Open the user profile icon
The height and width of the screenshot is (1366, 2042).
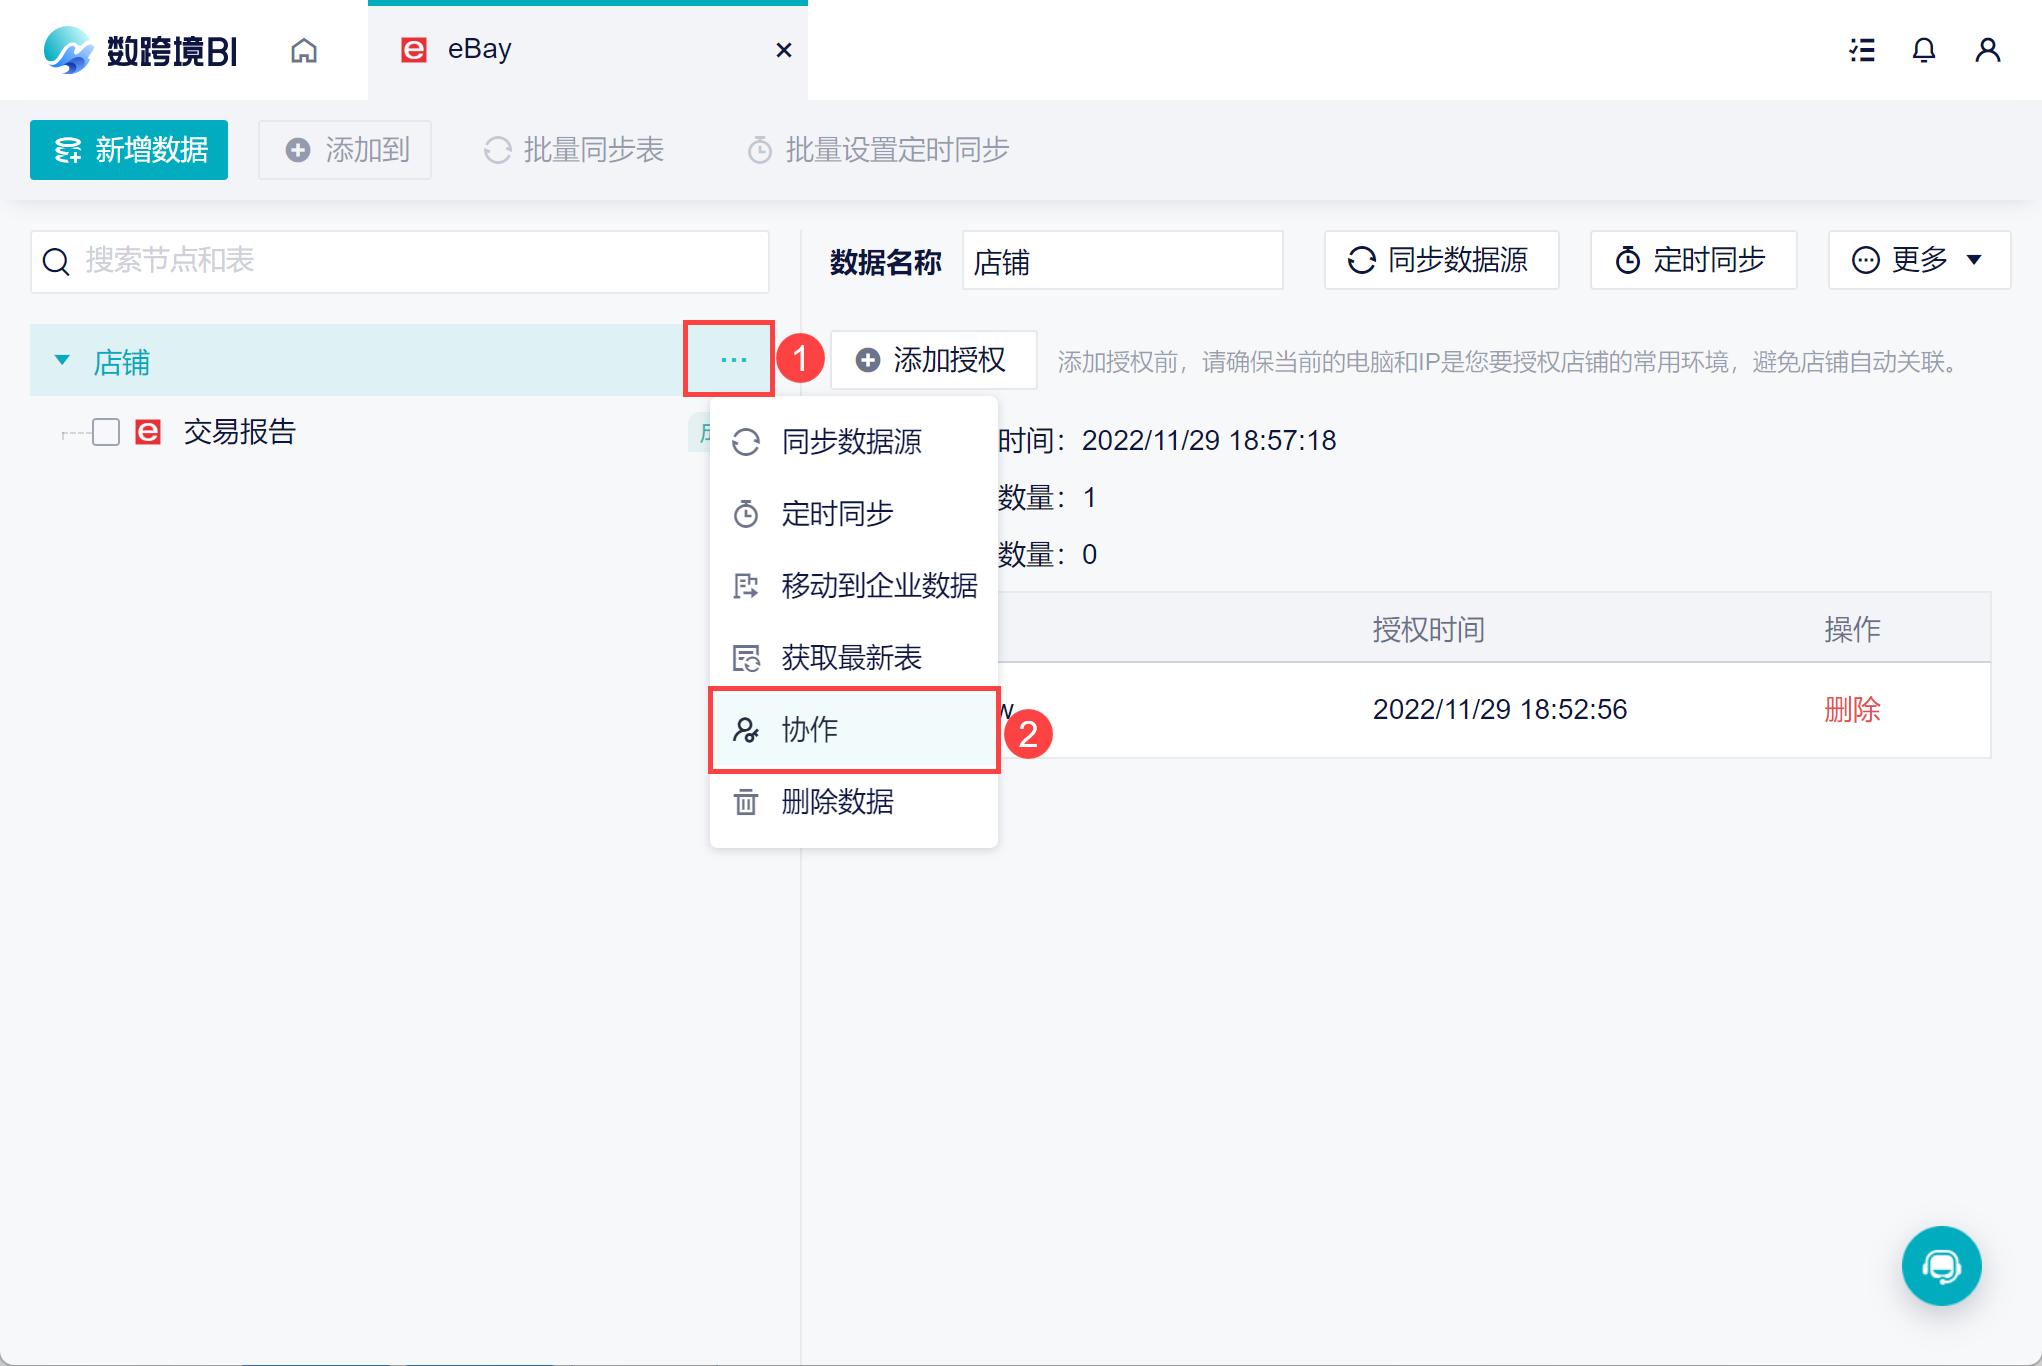click(1987, 50)
